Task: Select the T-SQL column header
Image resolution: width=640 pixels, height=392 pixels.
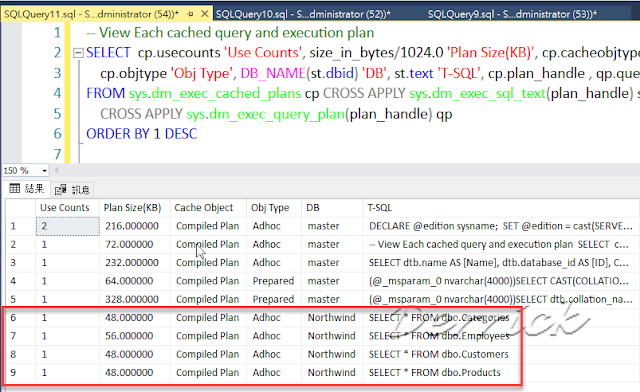Action: click(x=501, y=208)
